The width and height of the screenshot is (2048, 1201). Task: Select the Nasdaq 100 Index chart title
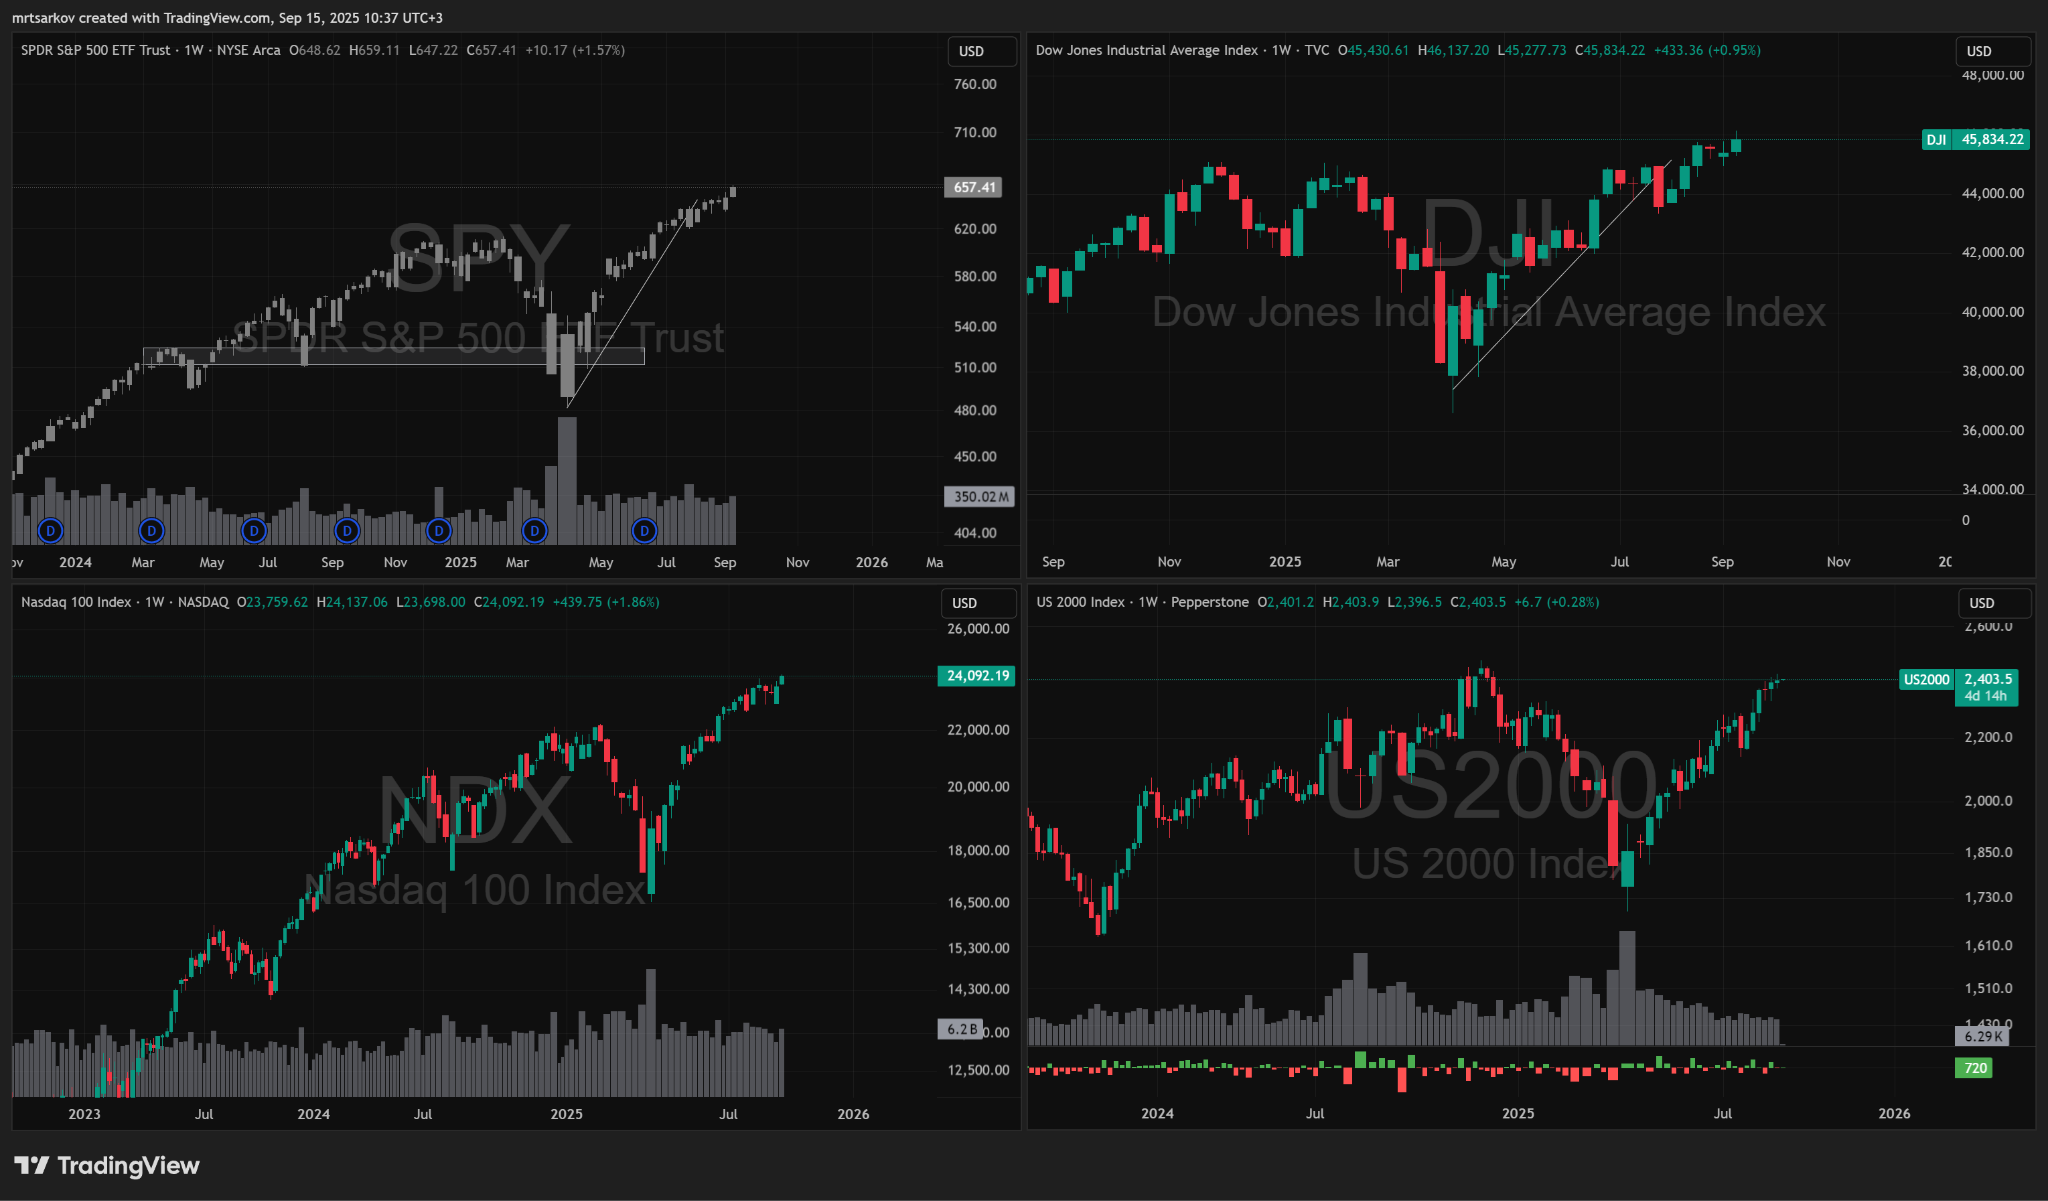pos(76,602)
